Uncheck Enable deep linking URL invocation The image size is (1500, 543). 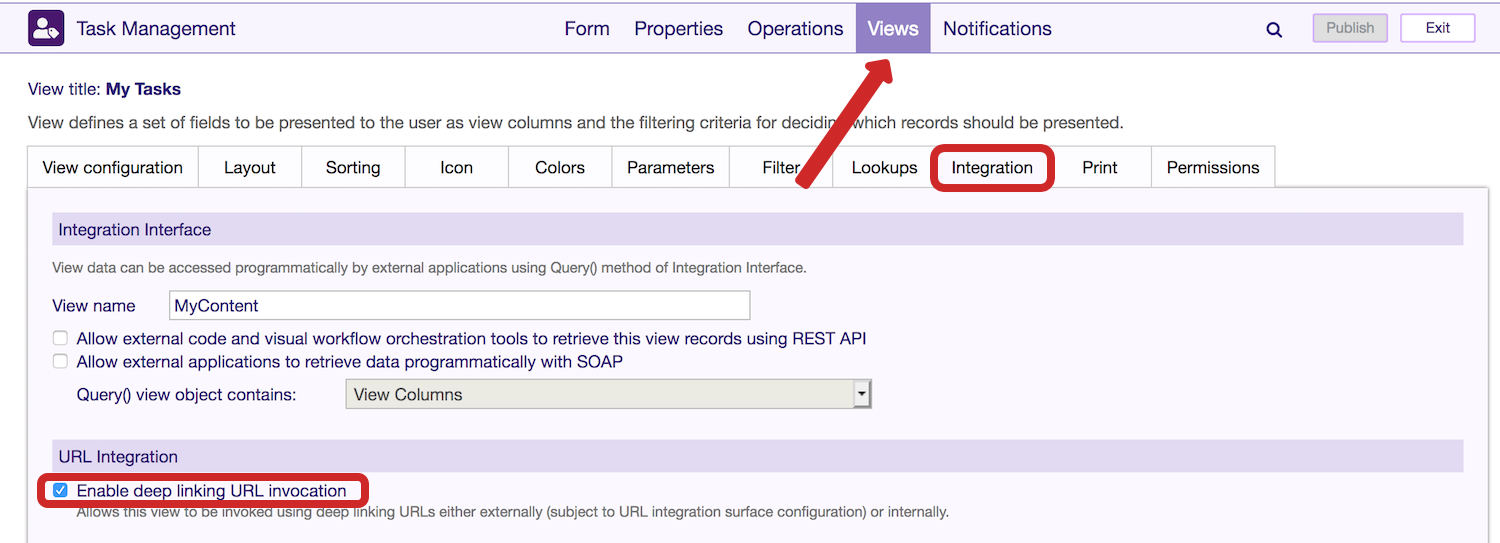click(x=61, y=491)
